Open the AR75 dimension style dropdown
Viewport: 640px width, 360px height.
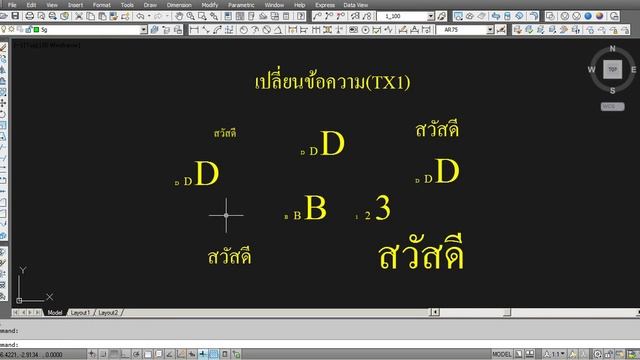490,30
